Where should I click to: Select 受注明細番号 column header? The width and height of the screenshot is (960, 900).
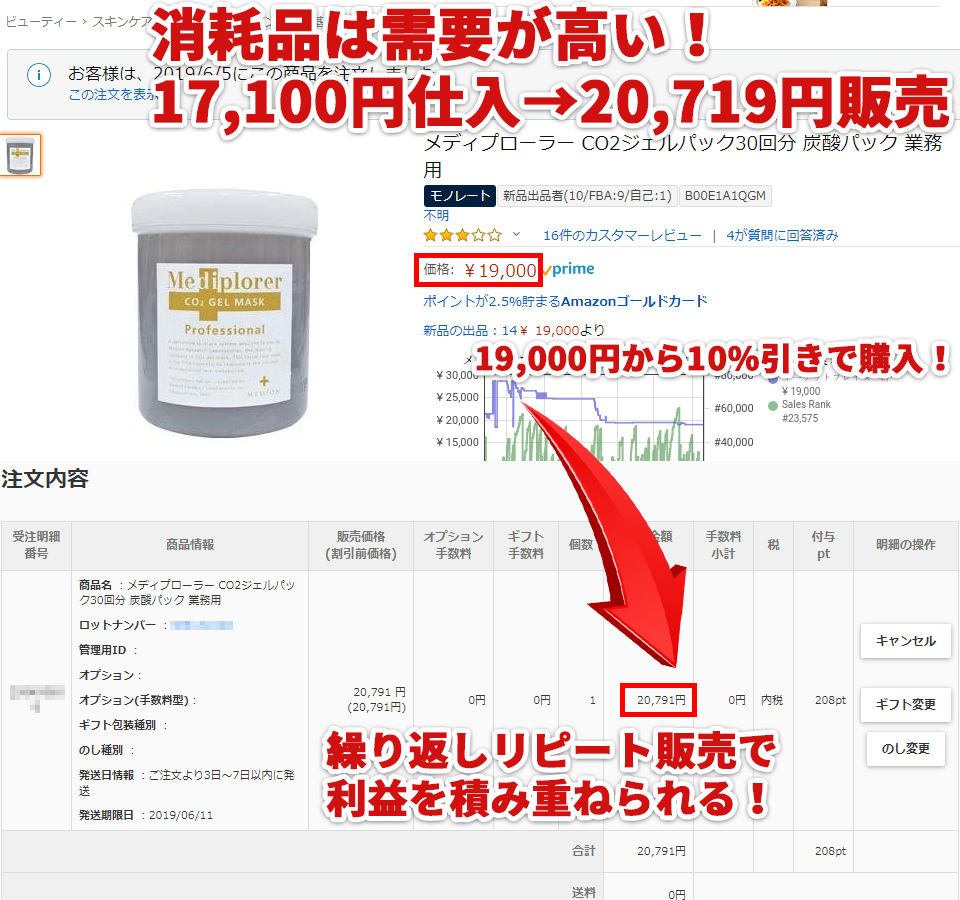tap(36, 545)
